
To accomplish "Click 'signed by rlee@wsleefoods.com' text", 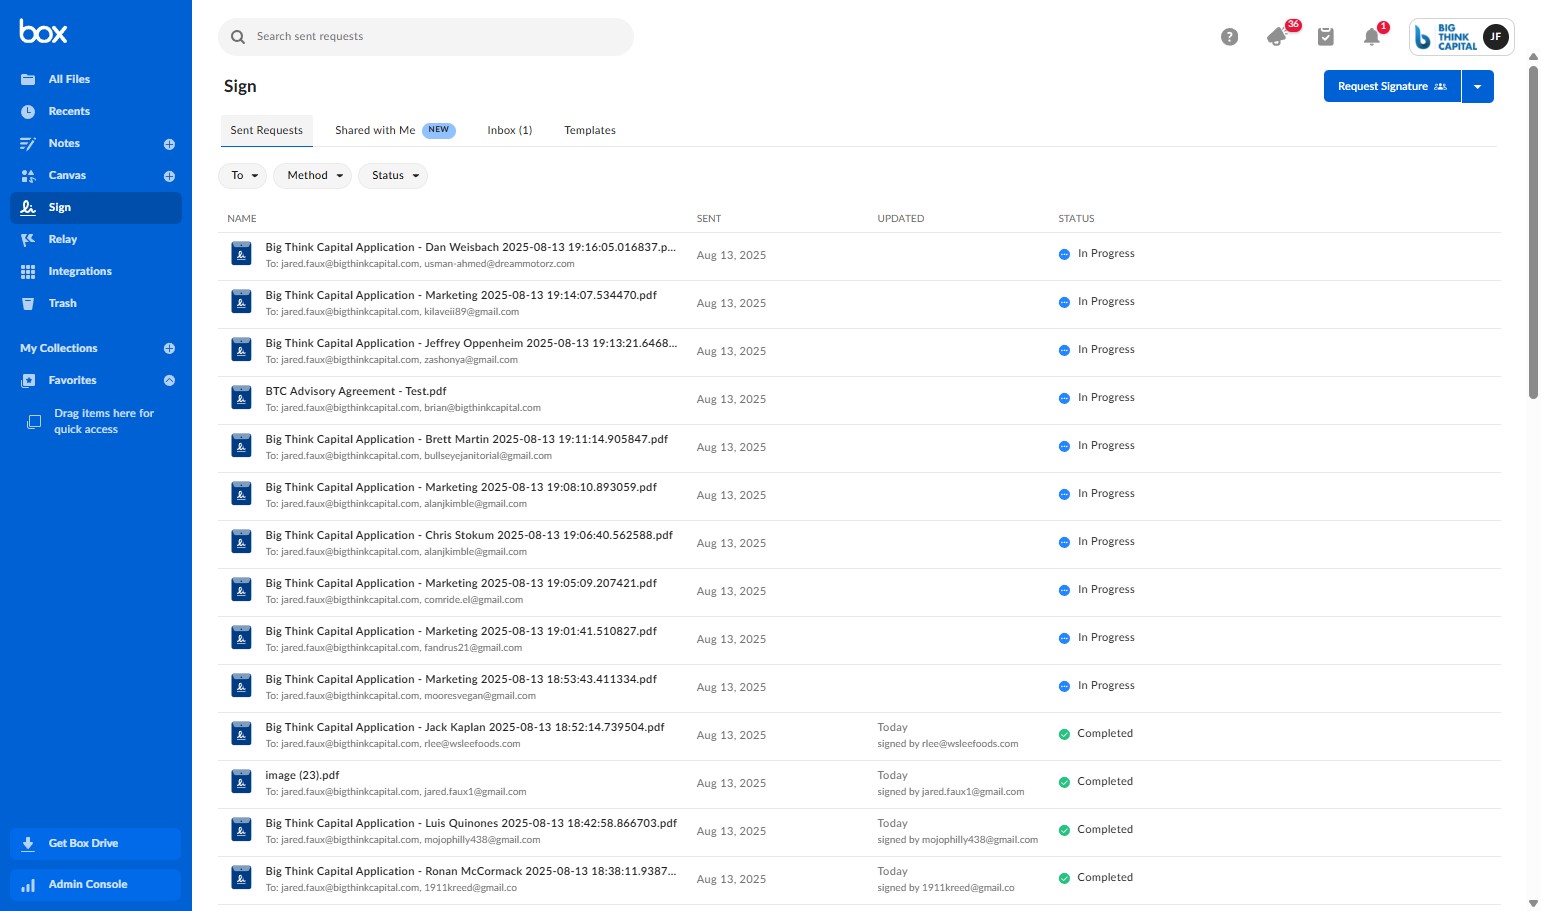I will [948, 744].
